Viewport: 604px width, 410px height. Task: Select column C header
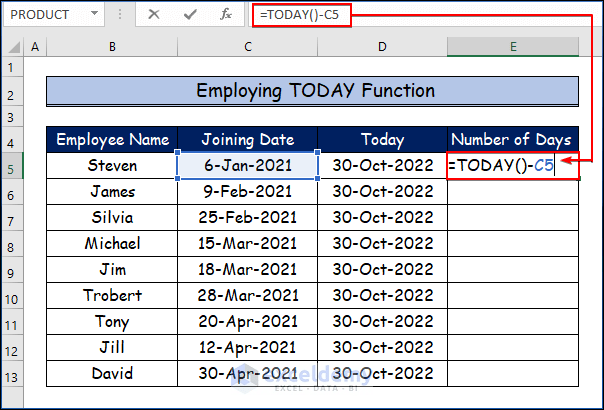(x=248, y=47)
